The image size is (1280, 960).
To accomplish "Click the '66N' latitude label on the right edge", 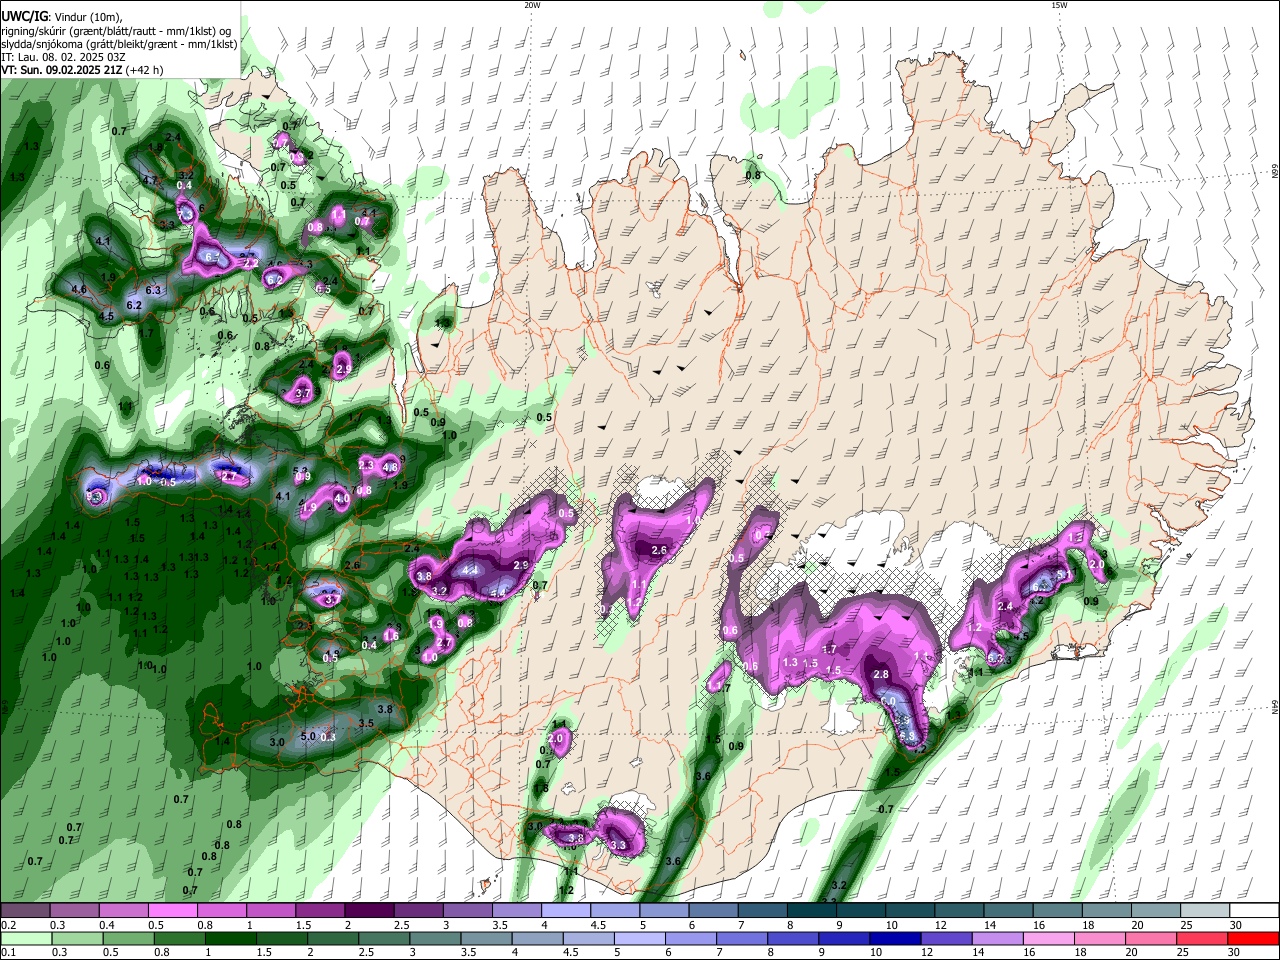I will pos(1275,171).
